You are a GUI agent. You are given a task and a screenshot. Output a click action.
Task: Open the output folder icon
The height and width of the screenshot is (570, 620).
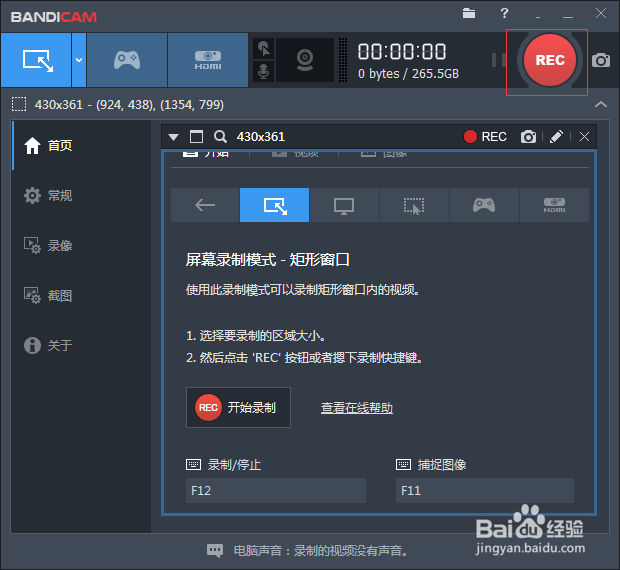tap(469, 13)
